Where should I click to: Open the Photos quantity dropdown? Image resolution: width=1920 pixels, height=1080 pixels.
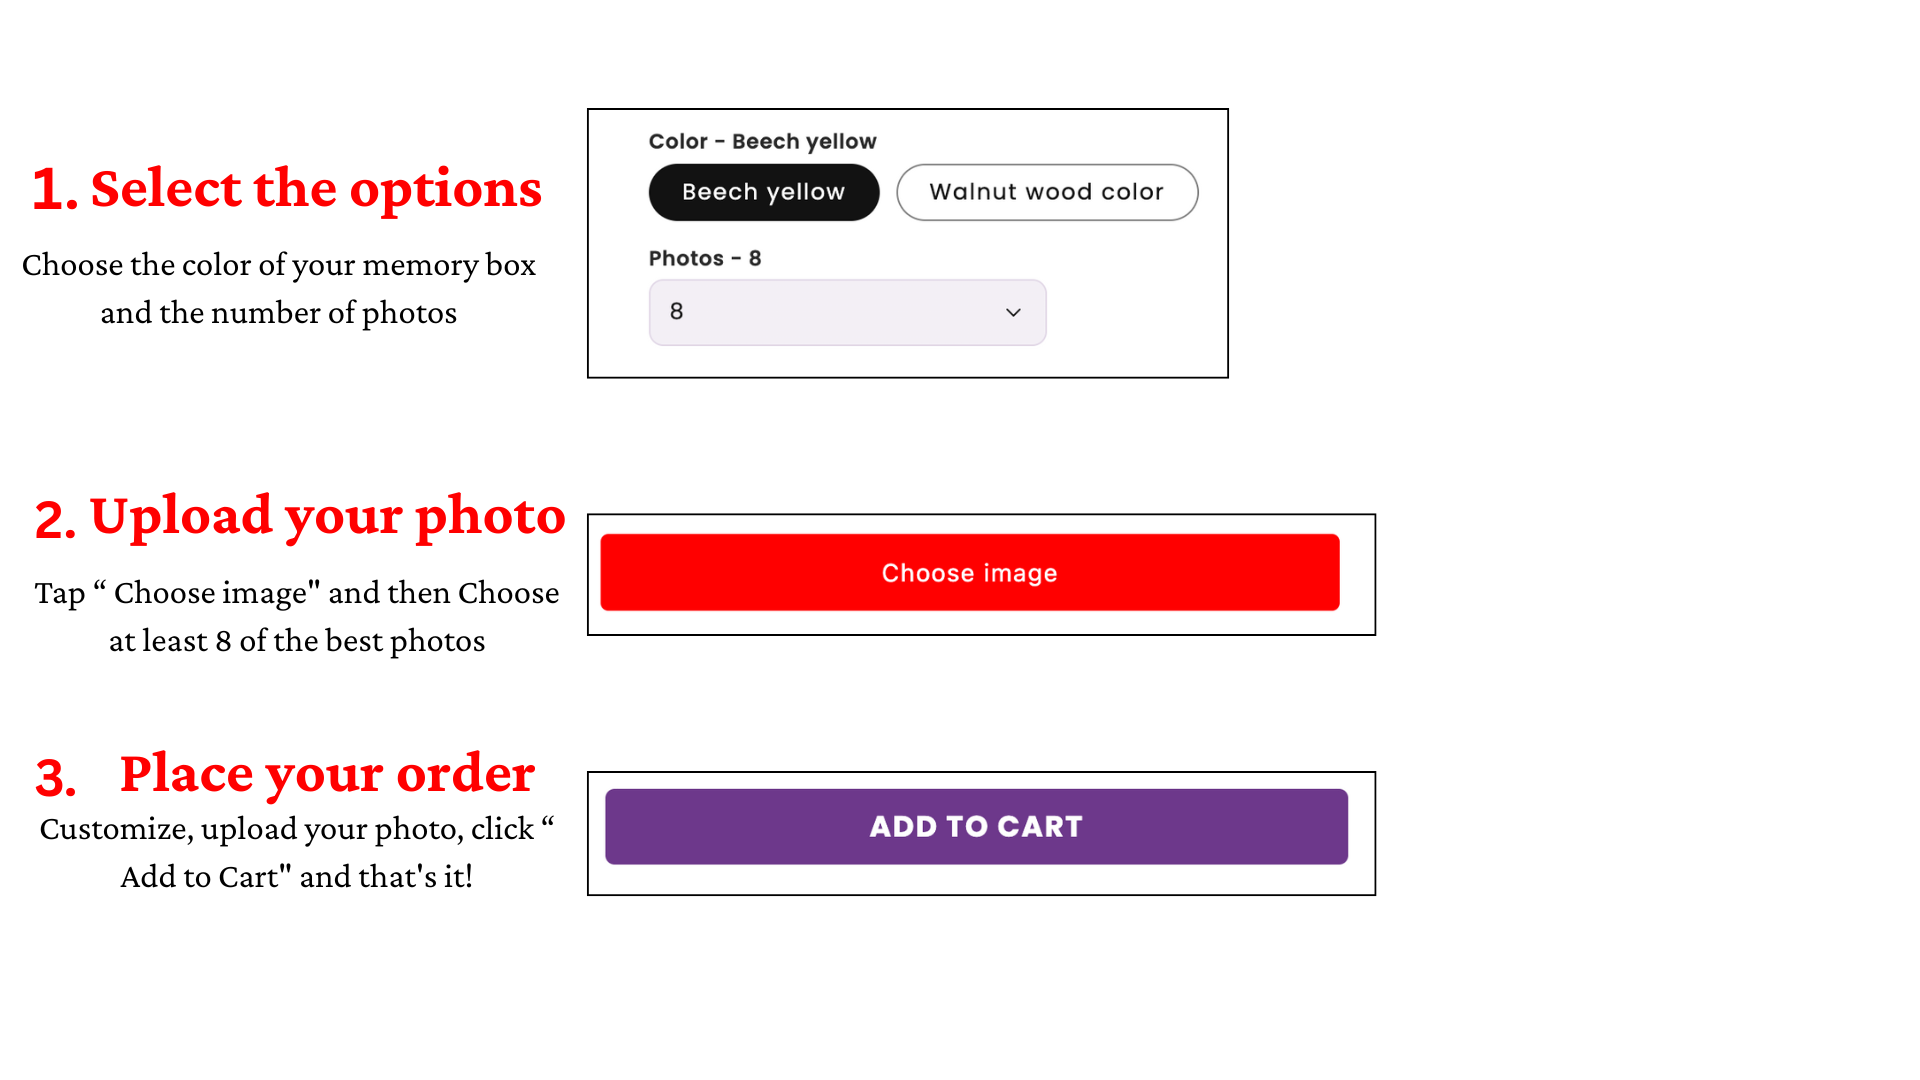point(846,312)
